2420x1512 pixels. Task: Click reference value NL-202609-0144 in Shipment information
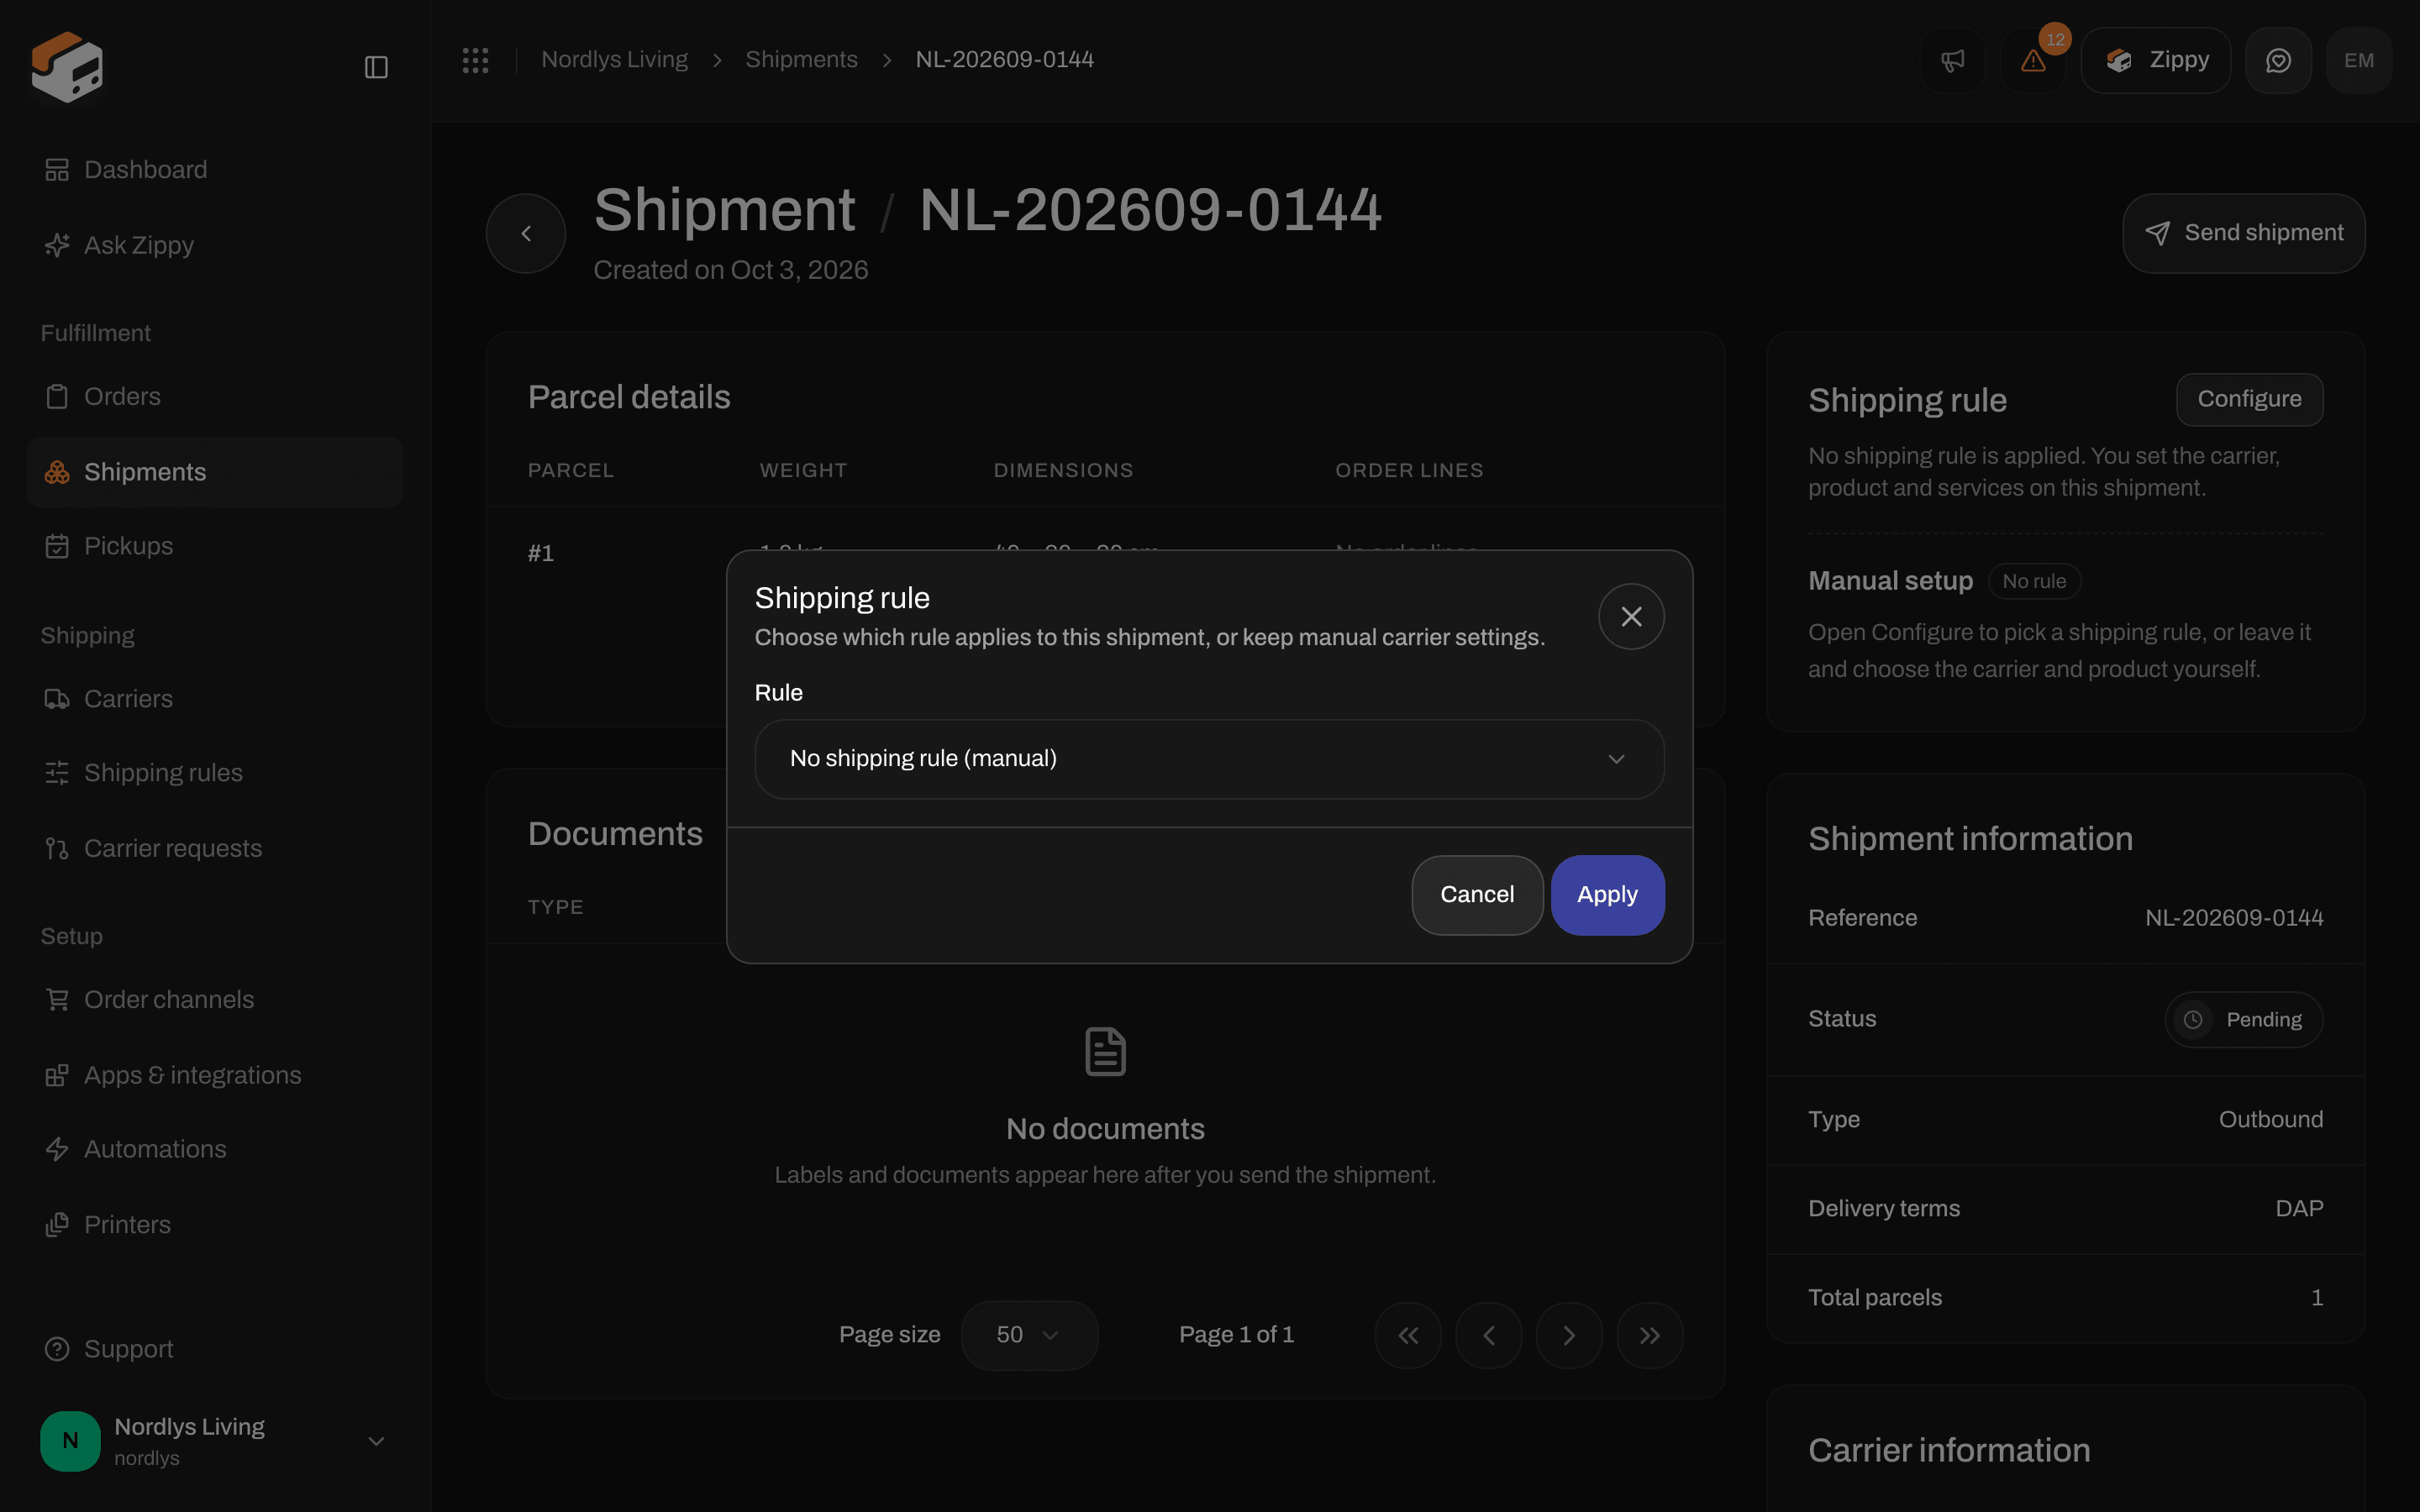(x=2234, y=918)
